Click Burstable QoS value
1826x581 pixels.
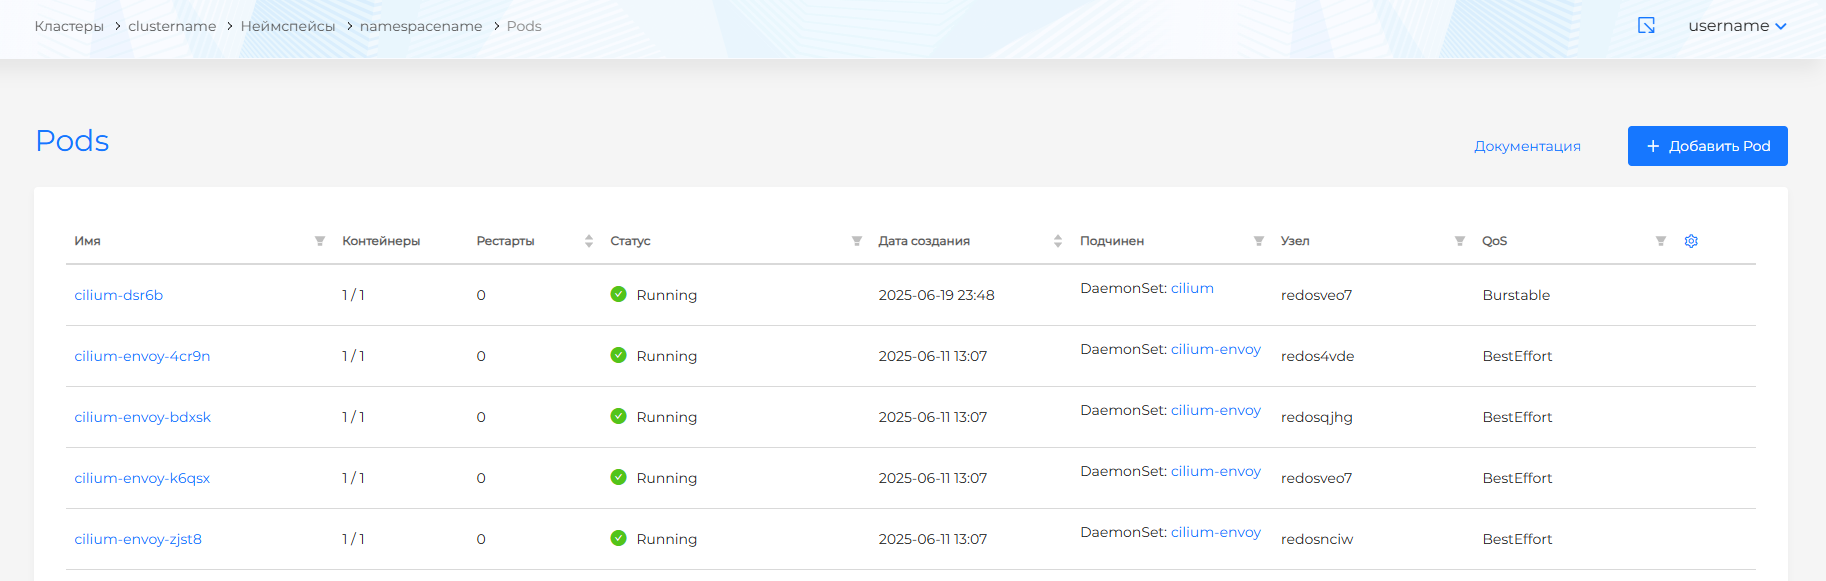point(1516,295)
